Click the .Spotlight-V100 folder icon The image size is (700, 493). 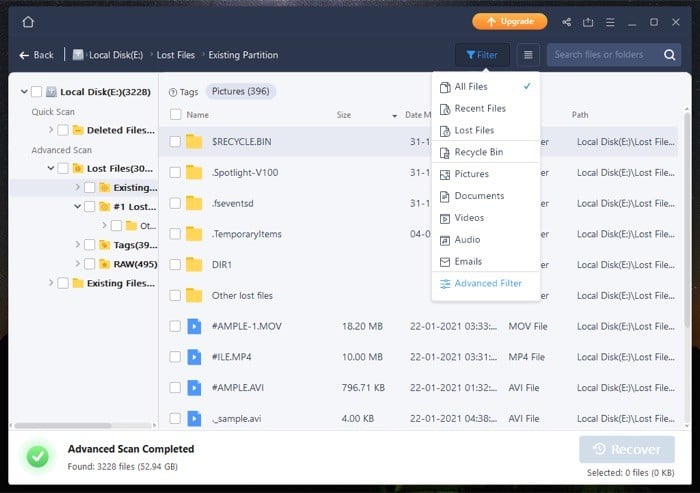[x=194, y=172]
